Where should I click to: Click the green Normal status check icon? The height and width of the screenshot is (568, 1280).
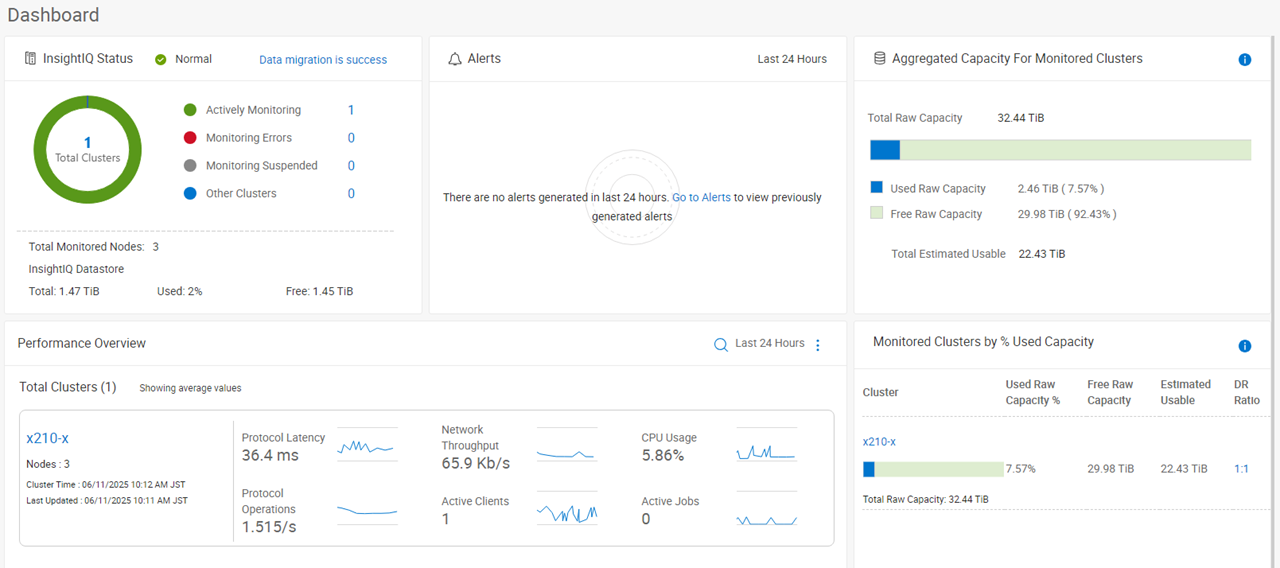click(x=161, y=60)
